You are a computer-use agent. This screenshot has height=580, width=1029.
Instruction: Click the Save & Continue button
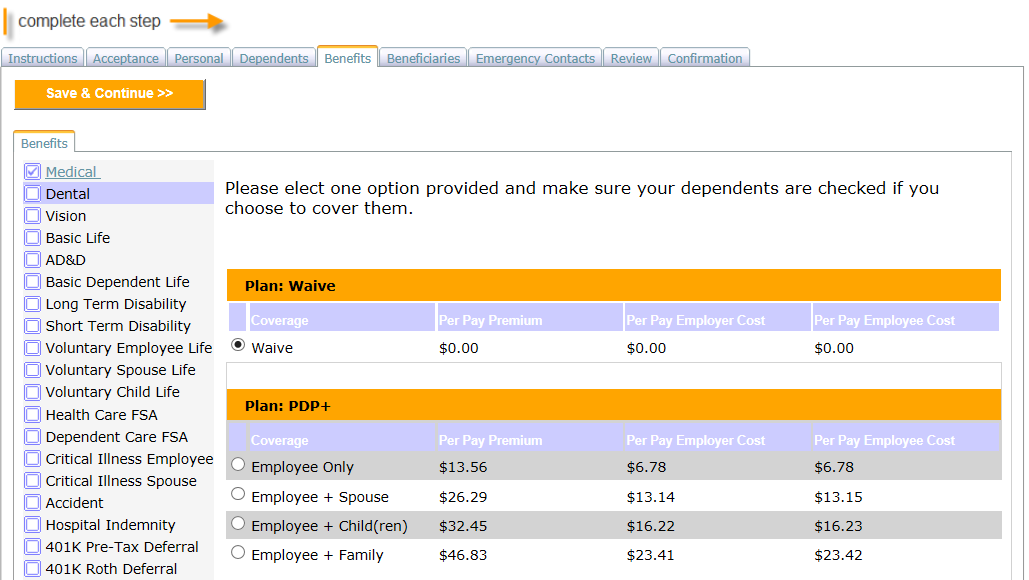[x=110, y=94]
